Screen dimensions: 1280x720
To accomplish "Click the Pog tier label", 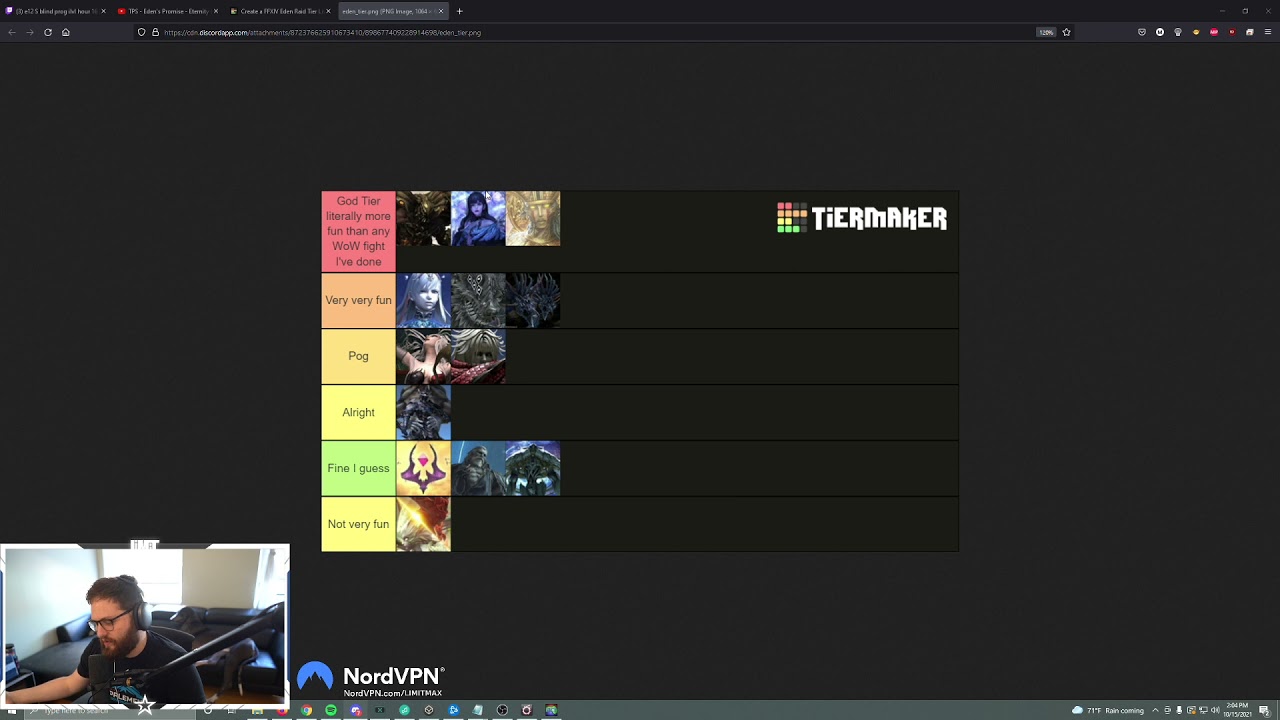I will tap(358, 356).
